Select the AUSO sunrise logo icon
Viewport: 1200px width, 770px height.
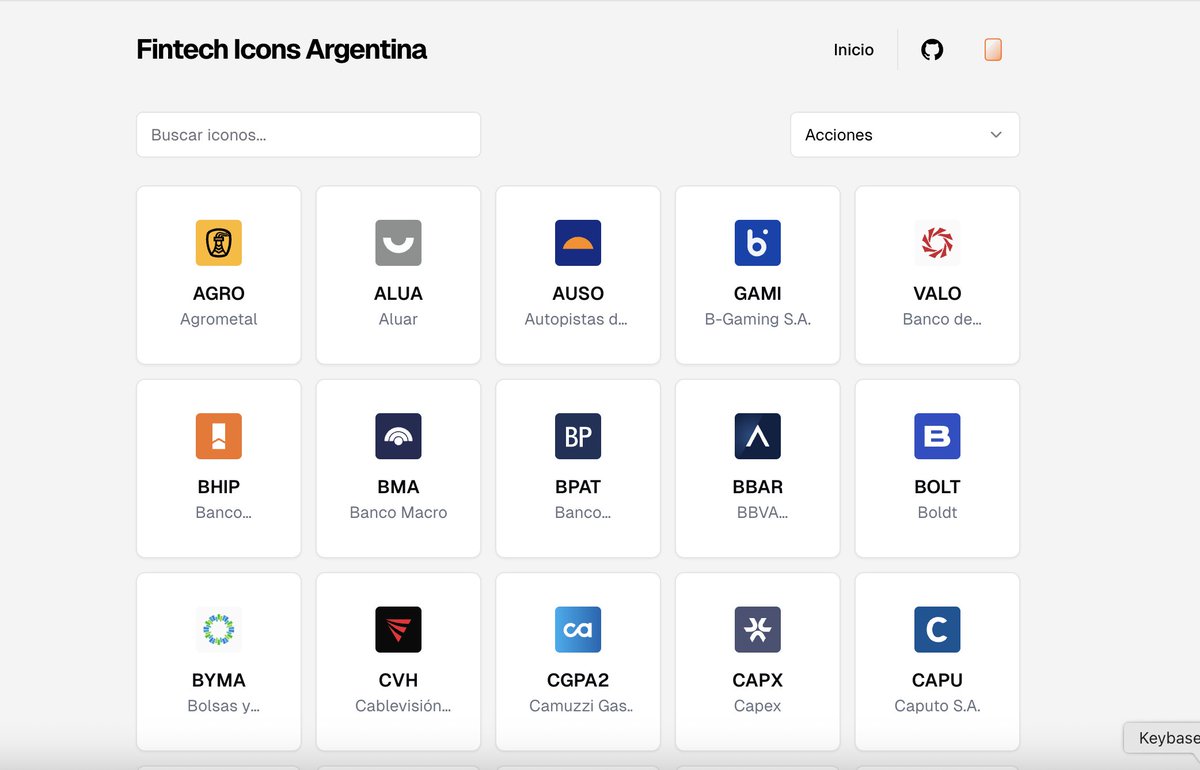pyautogui.click(x=578, y=243)
